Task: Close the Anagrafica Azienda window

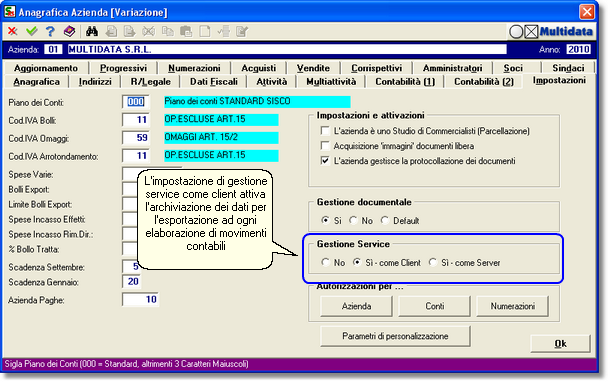Action: coord(587,12)
